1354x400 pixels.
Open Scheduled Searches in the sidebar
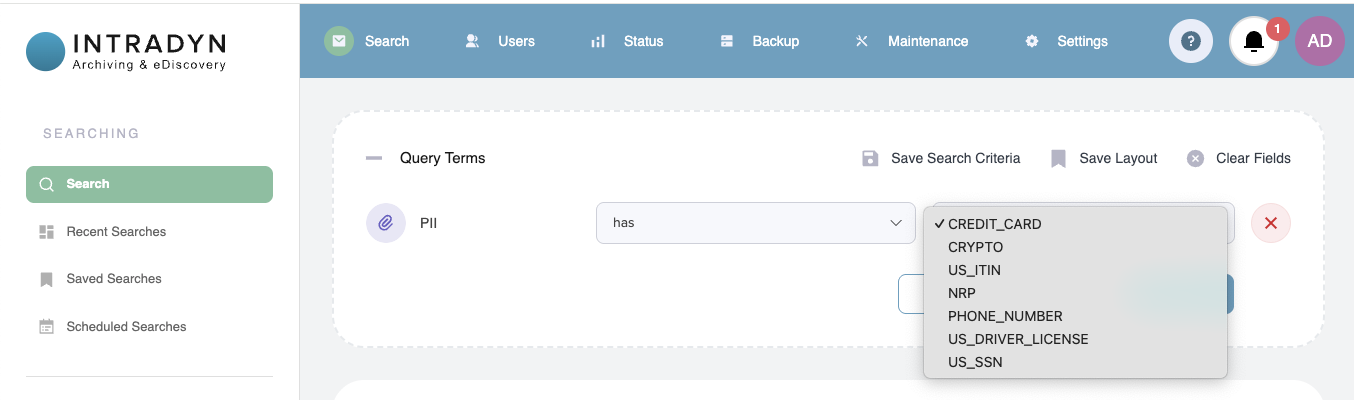tap(126, 327)
